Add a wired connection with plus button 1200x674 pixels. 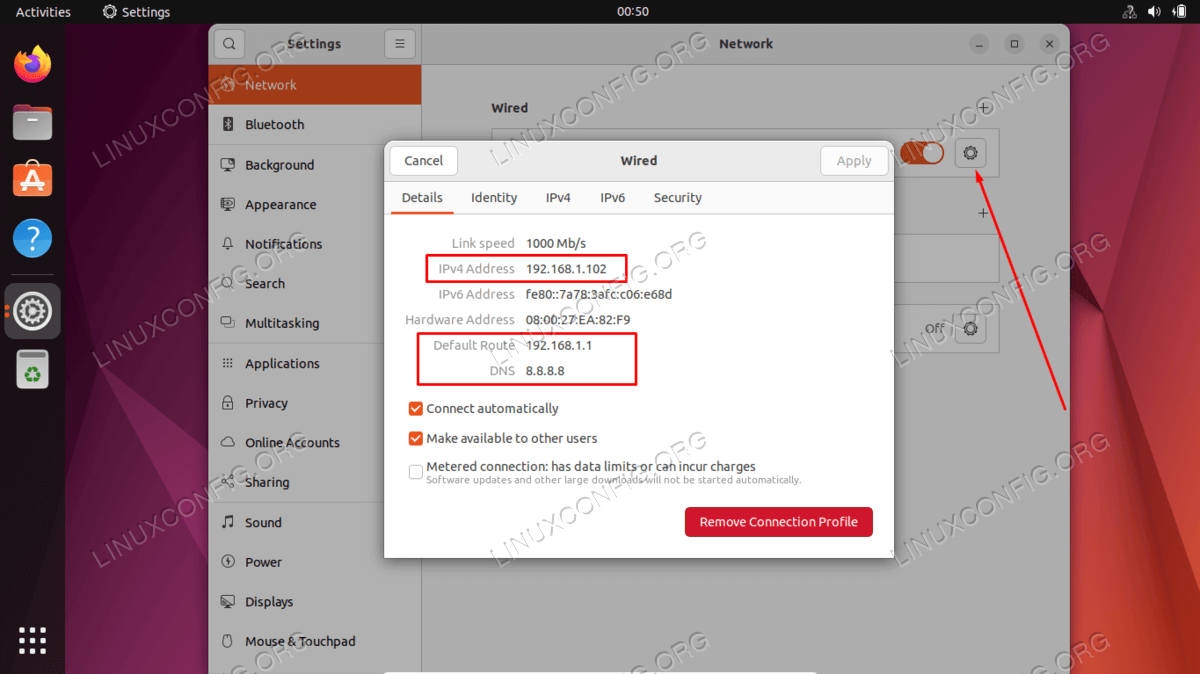click(x=984, y=107)
